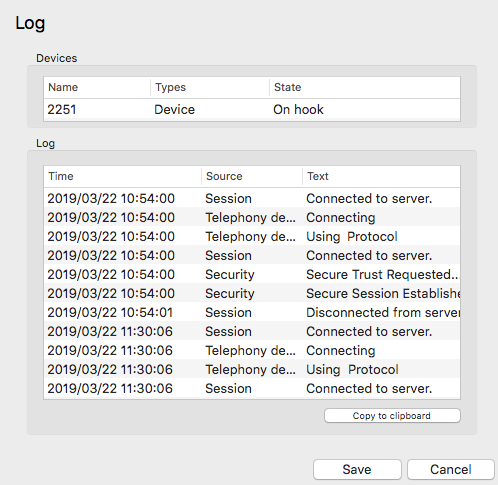Select the 11:30:06 Using Protocol entry

point(252,369)
